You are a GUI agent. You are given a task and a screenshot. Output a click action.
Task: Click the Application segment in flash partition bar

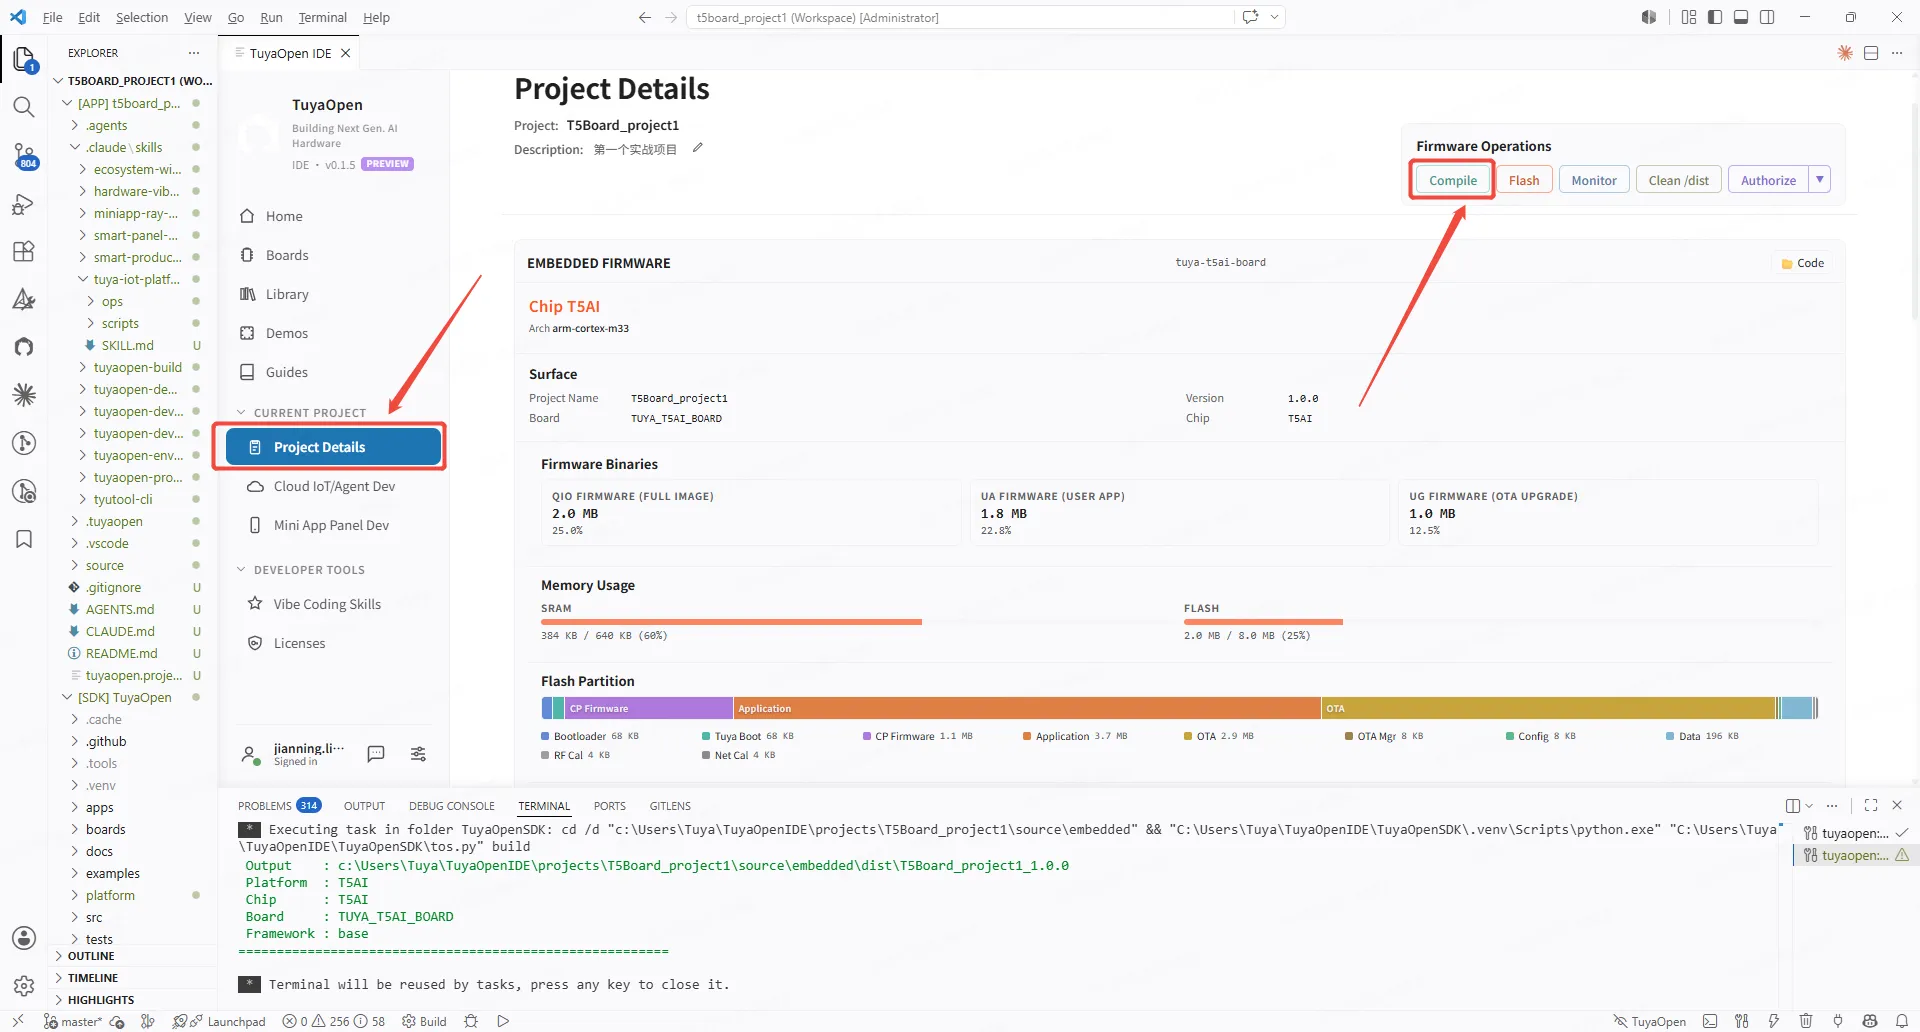[x=1027, y=708]
